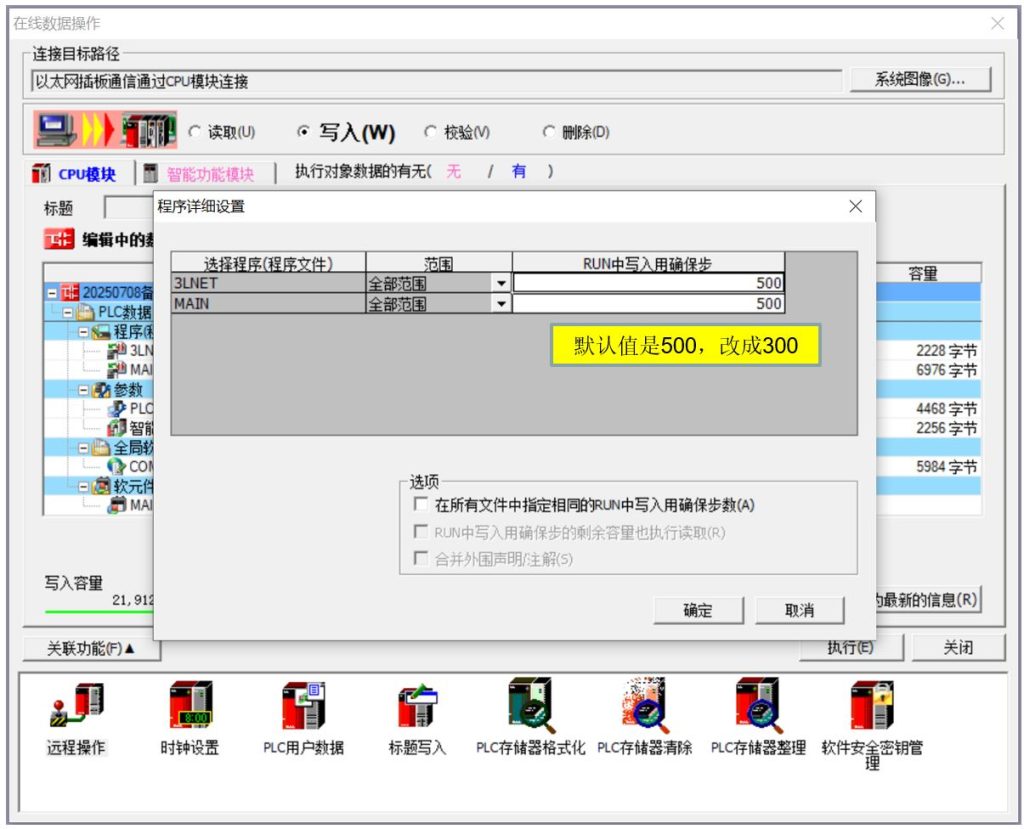Image resolution: width=1024 pixels, height=829 pixels.
Task: Open the PLC存储器格式化 format icon
Action: [x=530, y=705]
